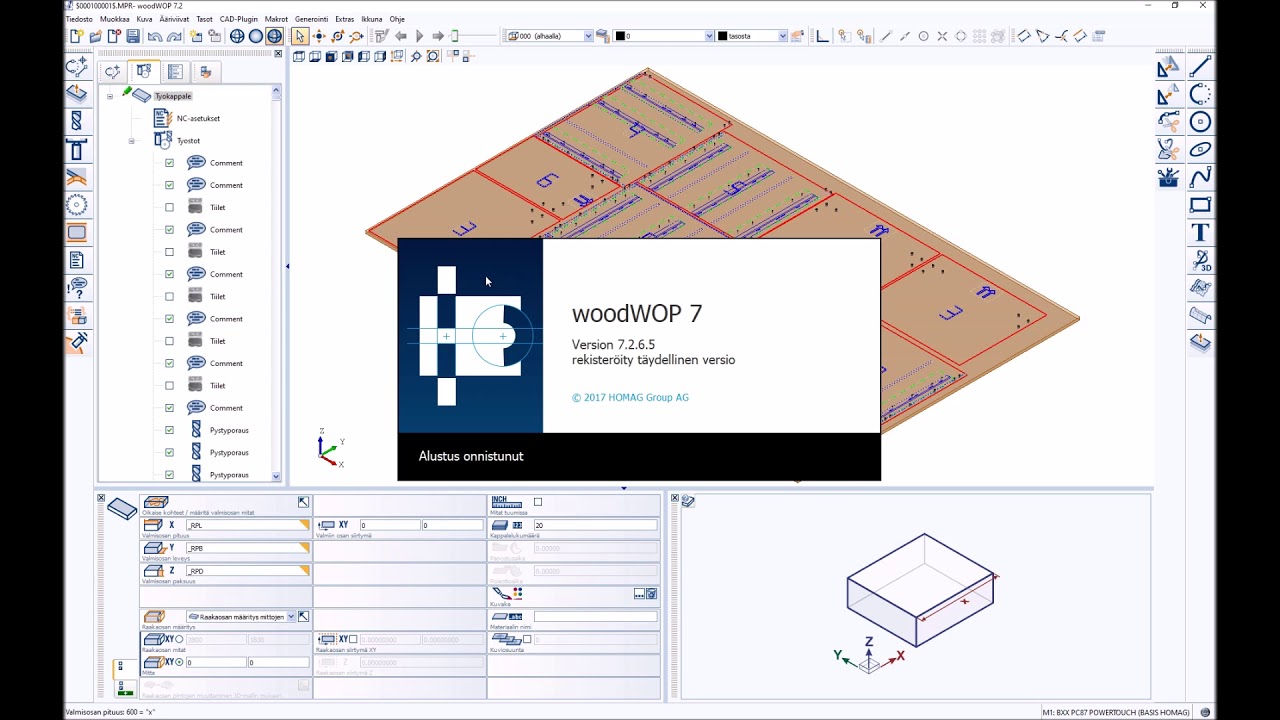Screen dimensions: 1280x720
Task: Close the workpiece parameter panel with its X
Action: (101, 498)
